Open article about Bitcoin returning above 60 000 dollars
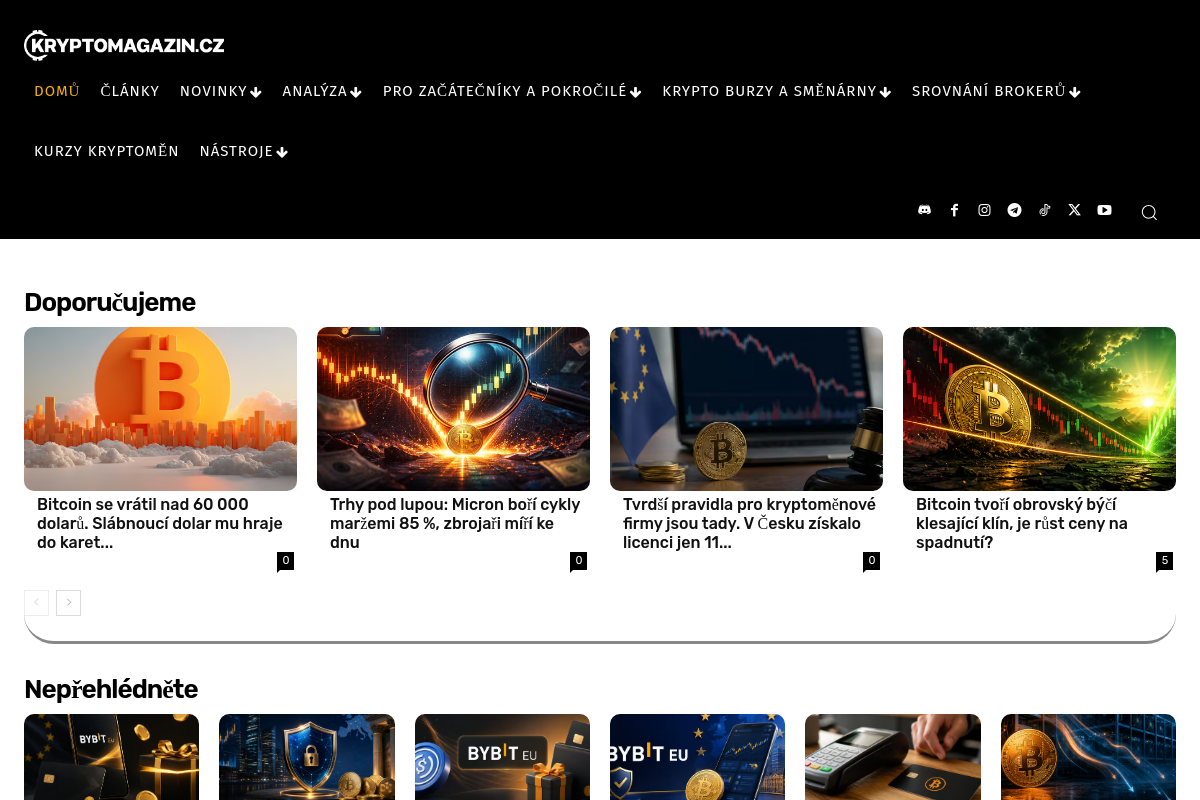 coord(160,523)
